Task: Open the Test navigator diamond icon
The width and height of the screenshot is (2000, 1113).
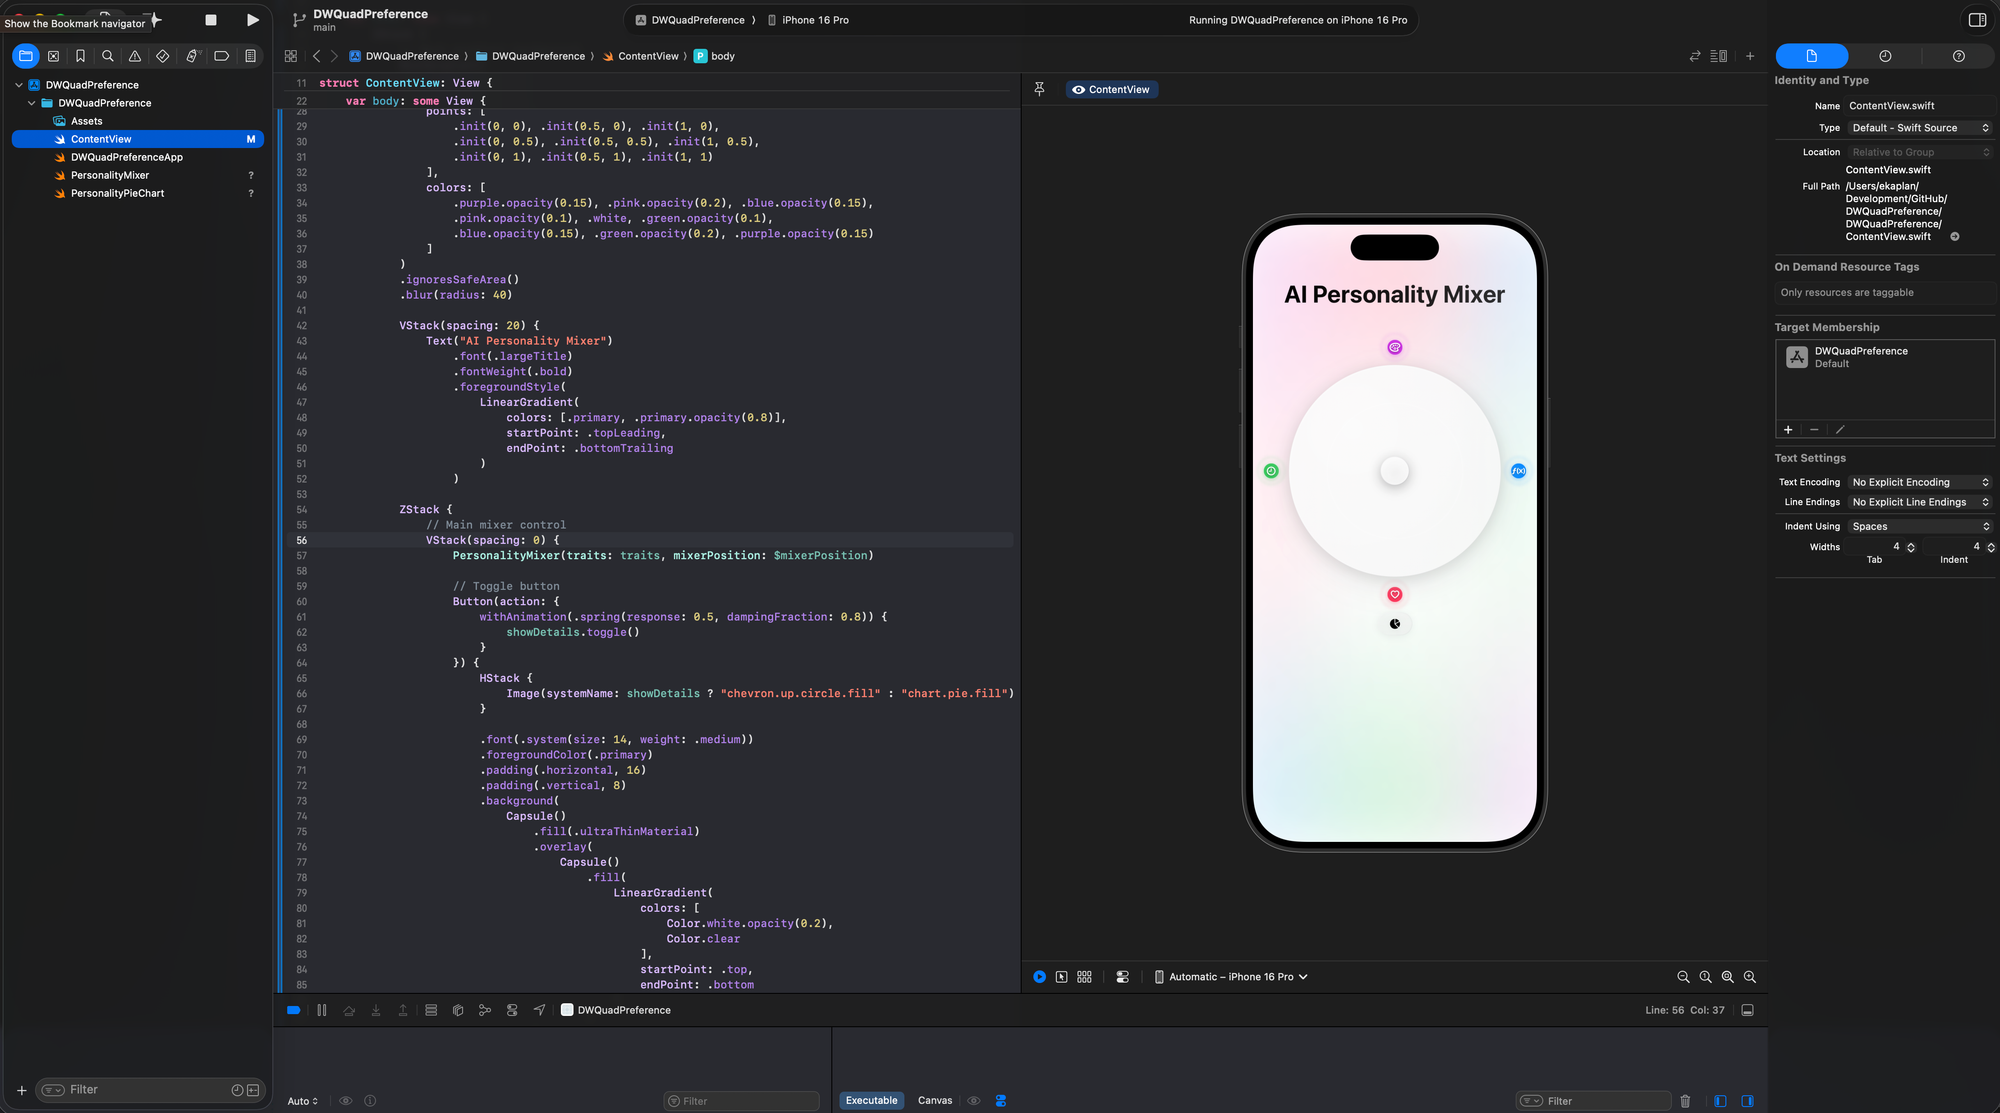Action: coord(163,56)
